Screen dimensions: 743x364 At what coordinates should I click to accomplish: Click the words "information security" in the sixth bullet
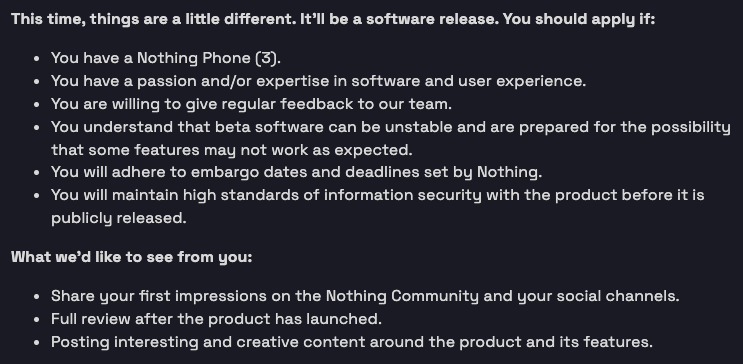pyautogui.click(x=402, y=195)
